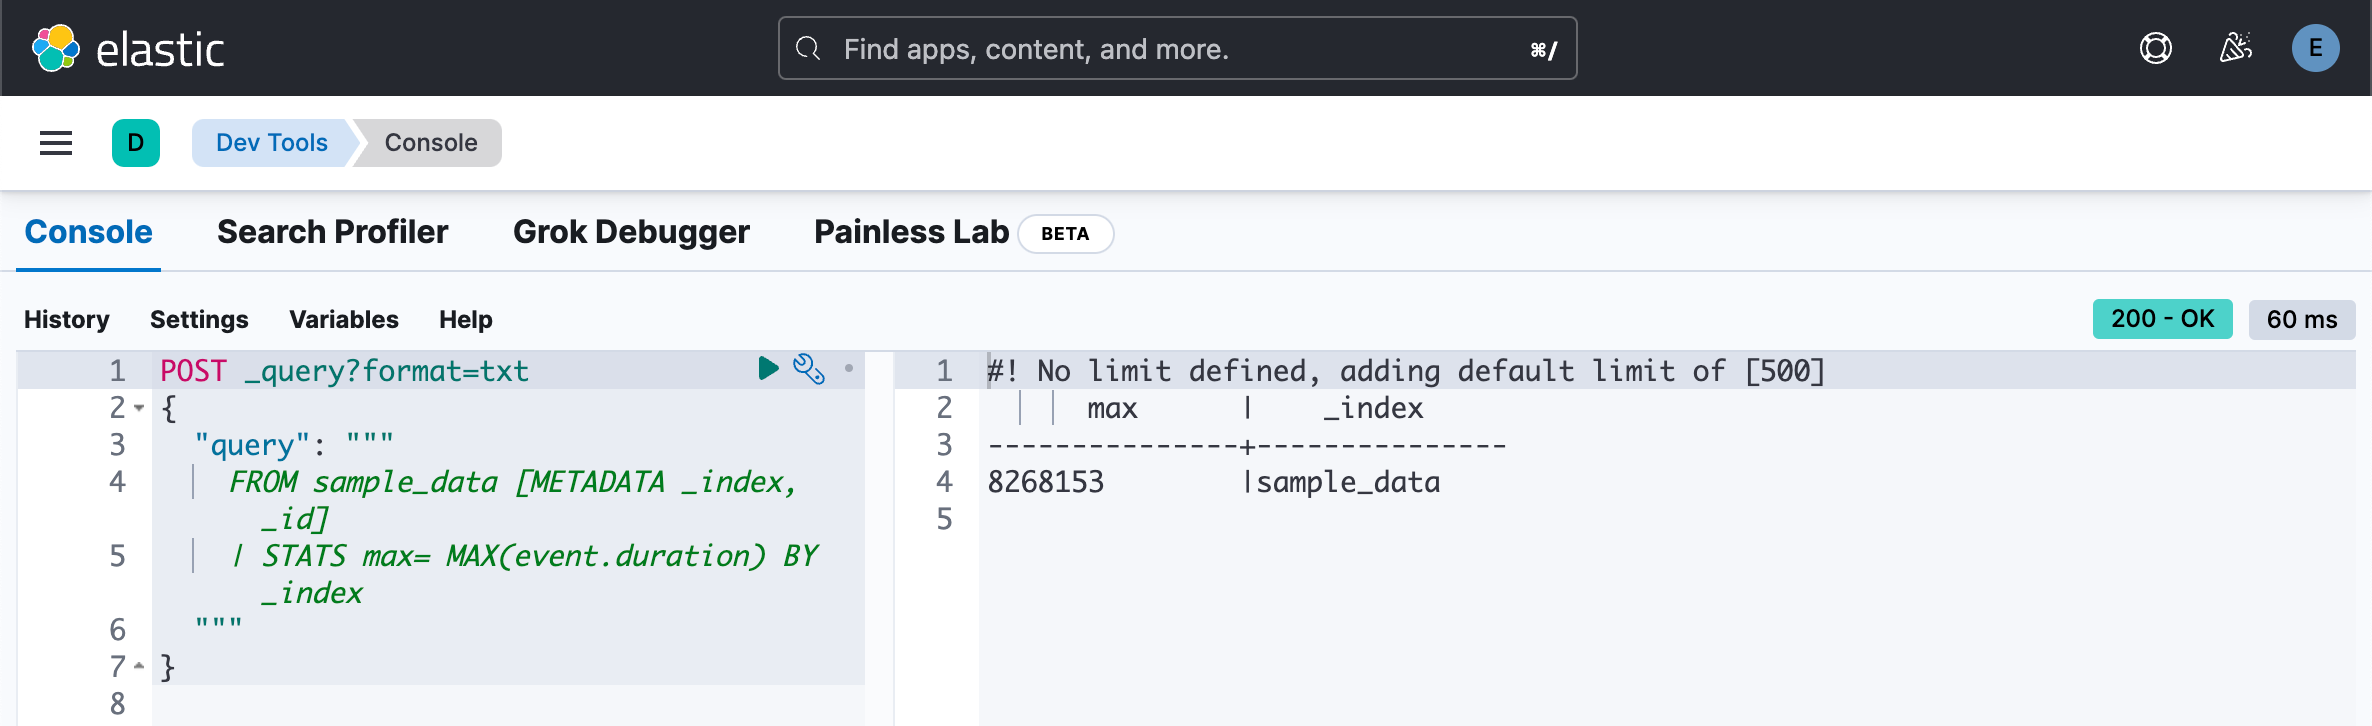Click the Help link

[465, 320]
